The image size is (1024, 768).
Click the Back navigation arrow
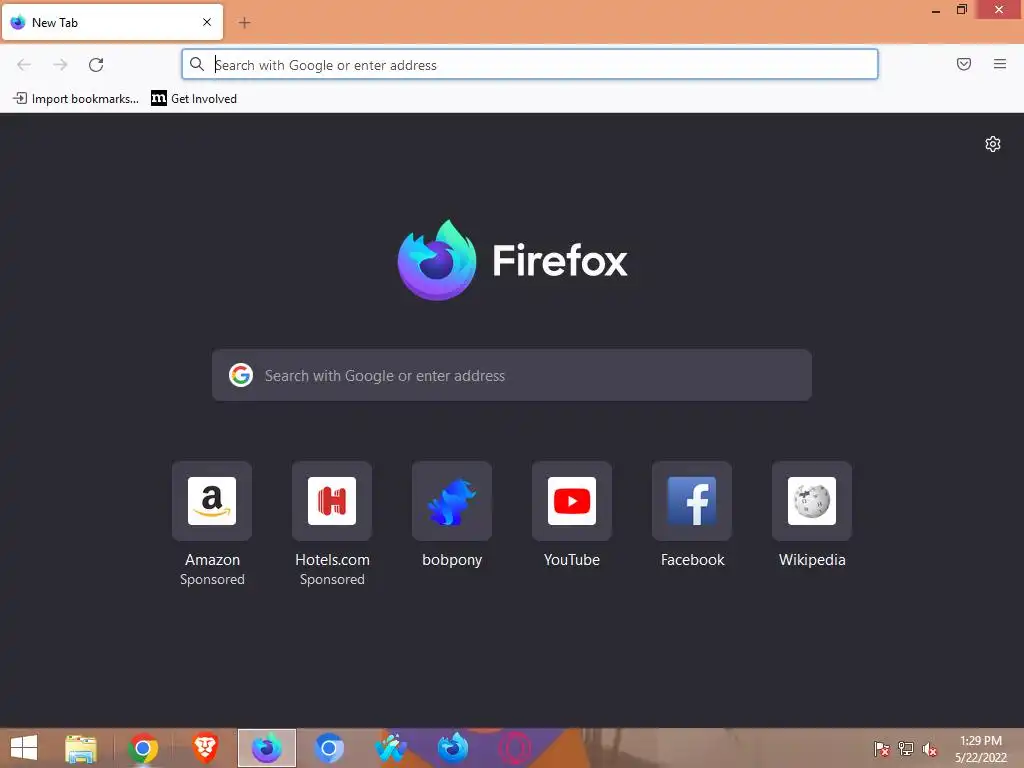click(x=24, y=65)
